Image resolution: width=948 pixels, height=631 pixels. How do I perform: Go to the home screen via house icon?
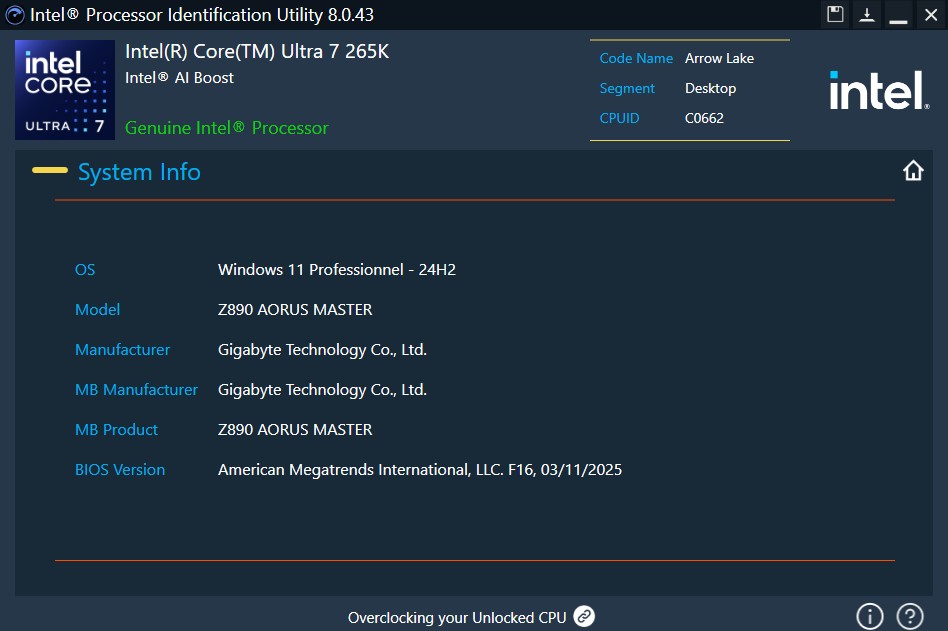(x=912, y=171)
